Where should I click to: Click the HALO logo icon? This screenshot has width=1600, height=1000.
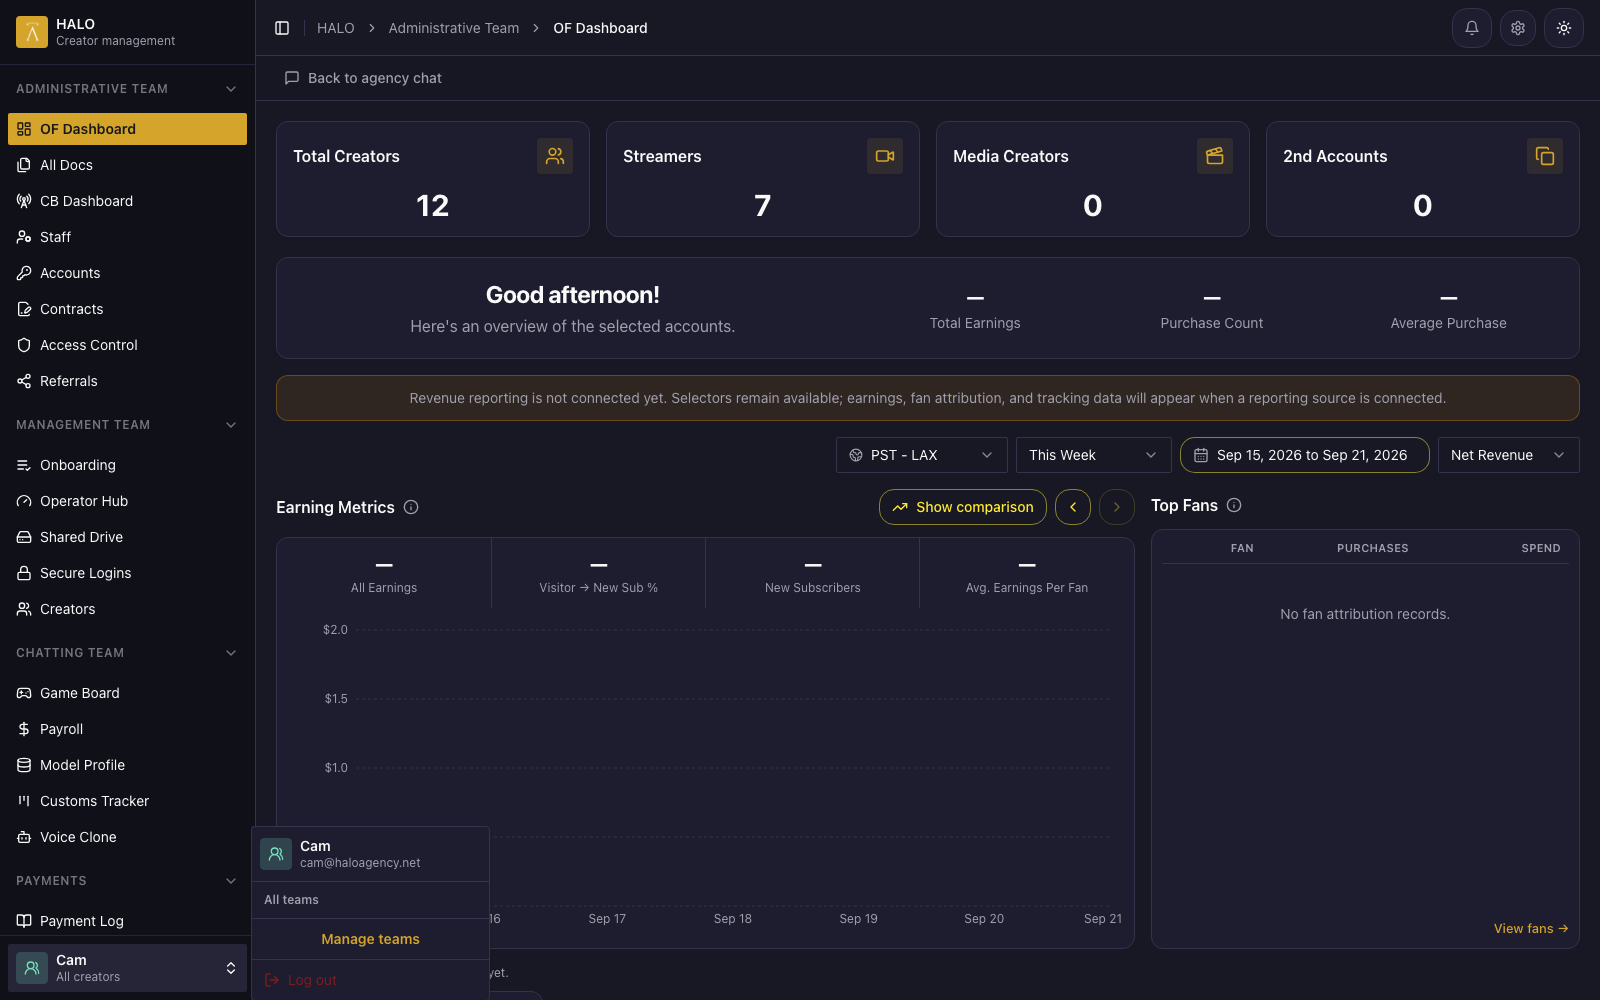coord(32,32)
